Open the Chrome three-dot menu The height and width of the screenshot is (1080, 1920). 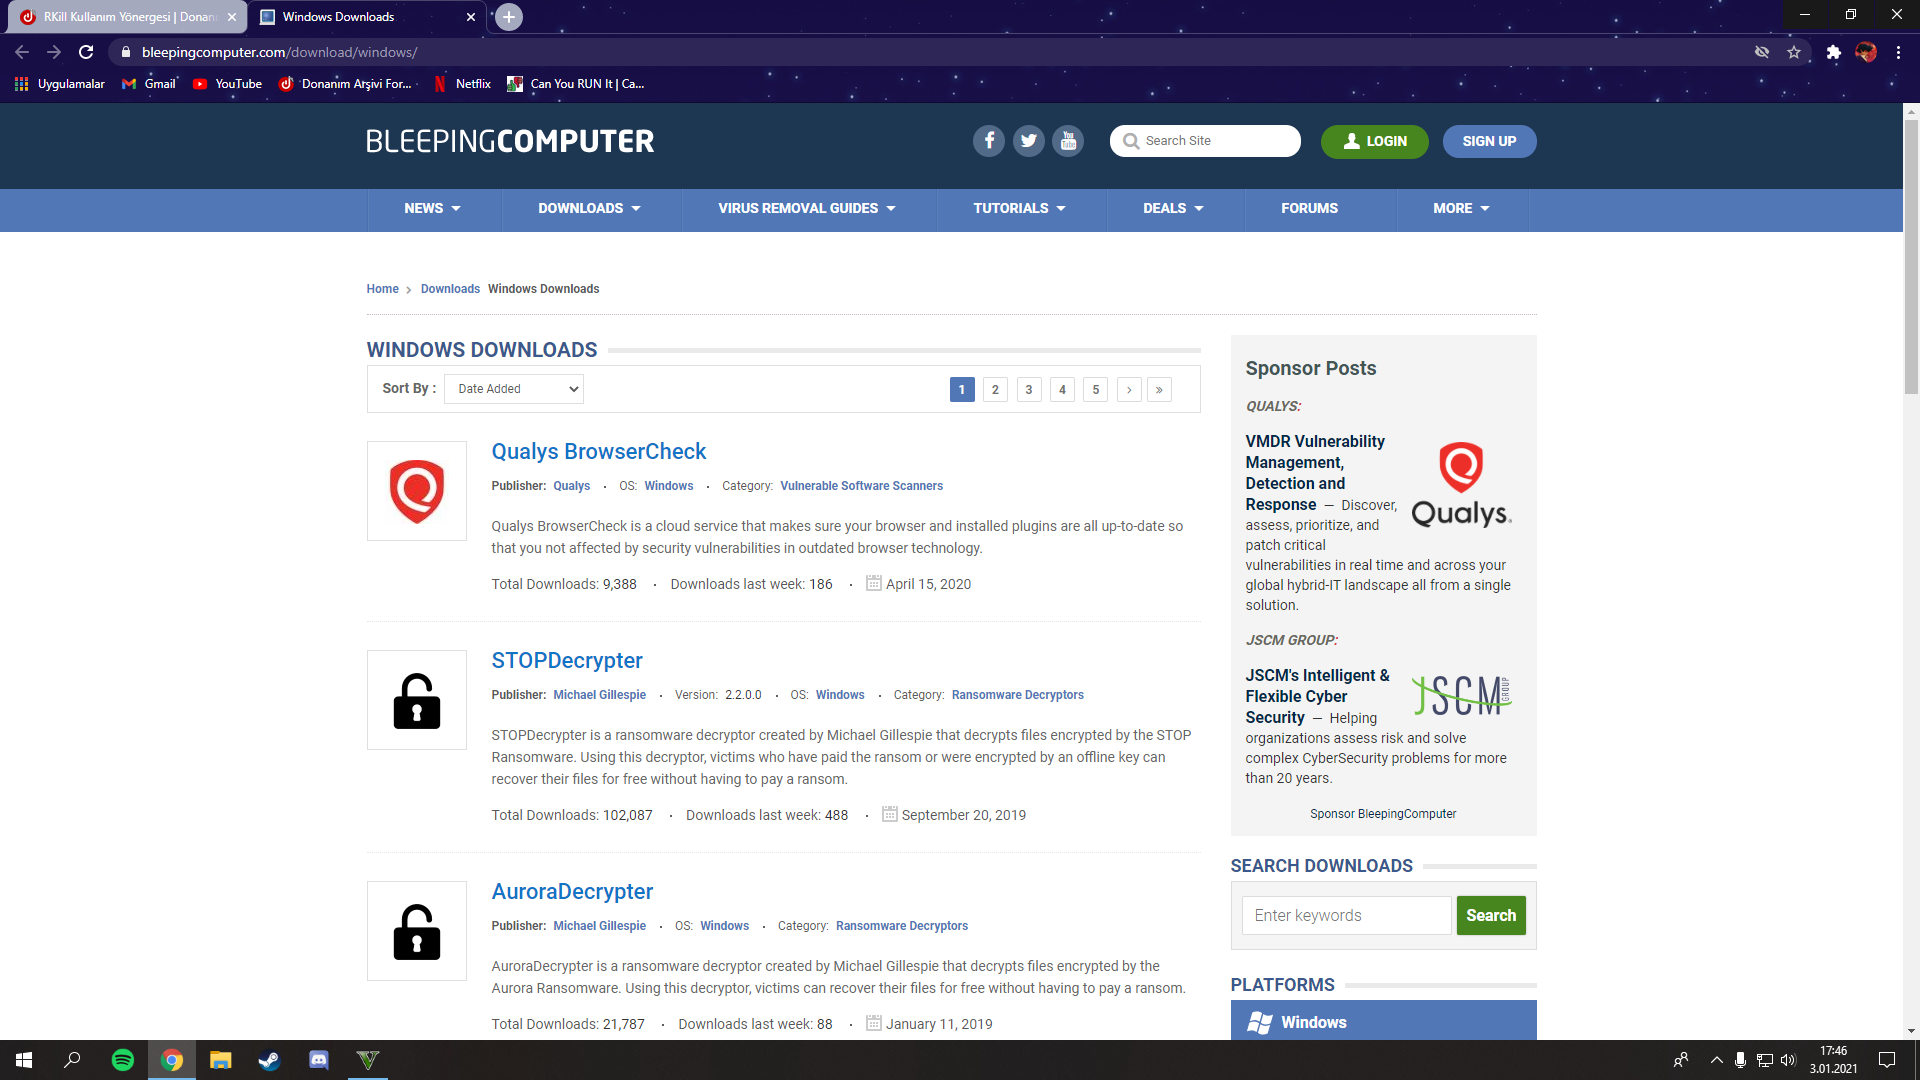coord(1898,52)
